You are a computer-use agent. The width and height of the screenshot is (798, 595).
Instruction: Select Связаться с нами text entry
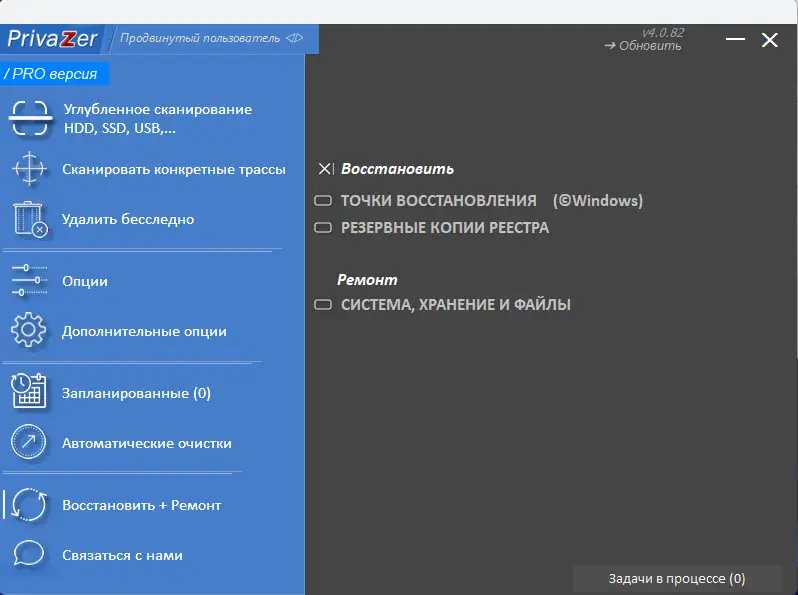pyautogui.click(x=122, y=555)
